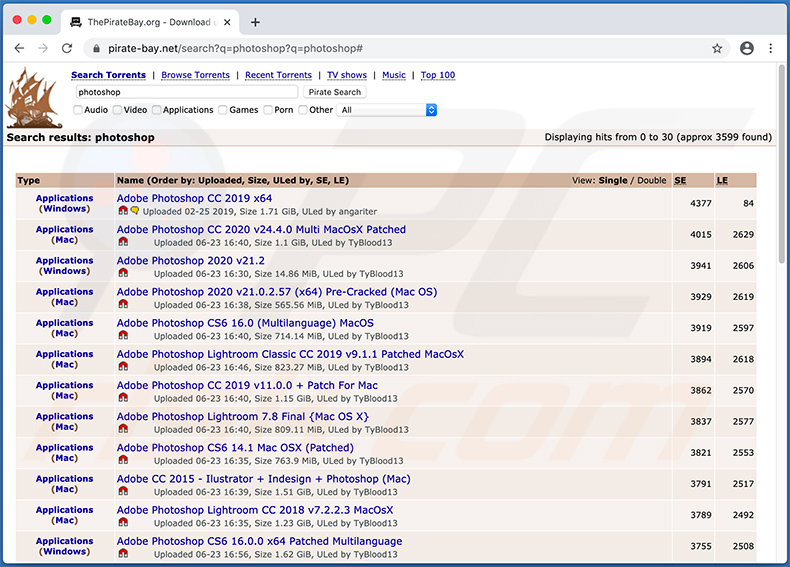The image size is (790, 567).
Task: Click magnet icon for Photoshop CS6 16.0 MacOS
Action: (x=123, y=336)
